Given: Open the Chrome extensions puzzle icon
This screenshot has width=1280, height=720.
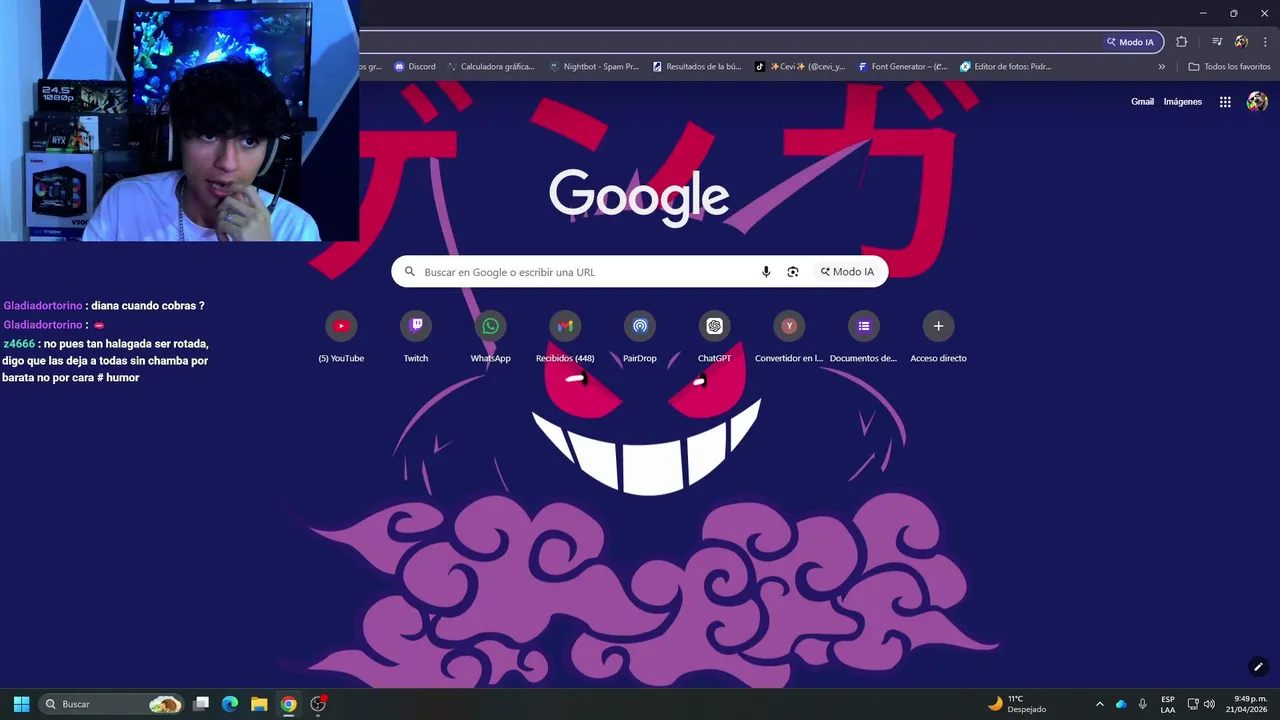Looking at the screenshot, I should (x=1182, y=42).
